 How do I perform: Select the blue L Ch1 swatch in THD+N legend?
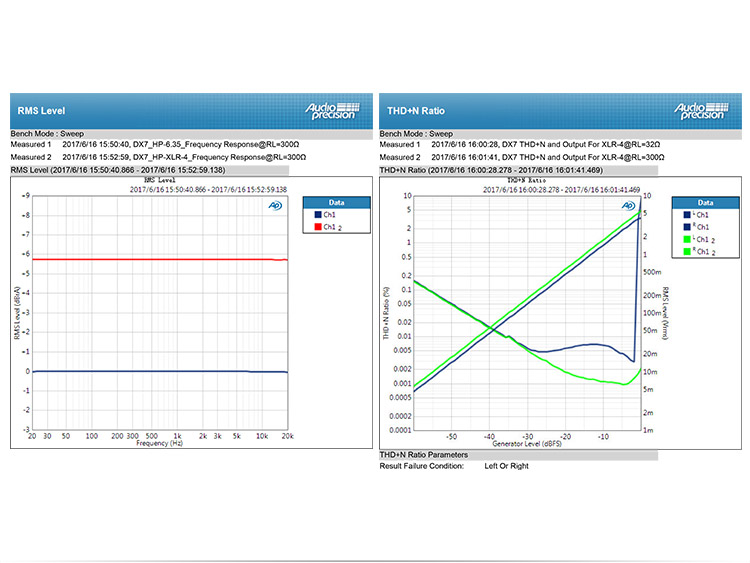687,215
